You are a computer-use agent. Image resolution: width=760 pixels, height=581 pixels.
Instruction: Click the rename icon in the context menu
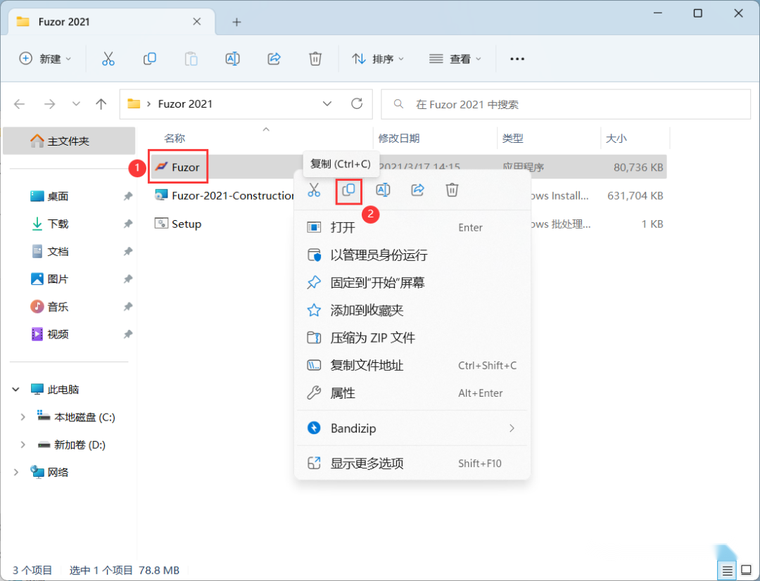pos(383,190)
